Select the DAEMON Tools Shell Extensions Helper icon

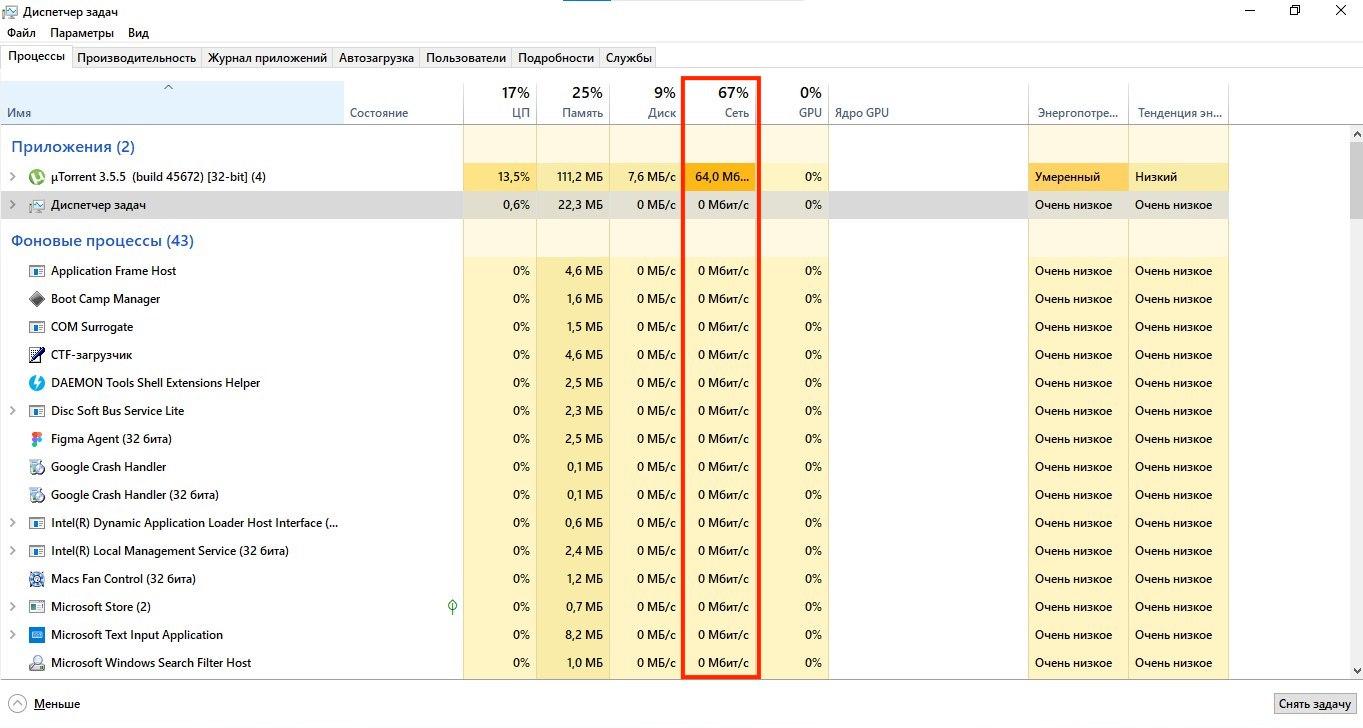37,383
